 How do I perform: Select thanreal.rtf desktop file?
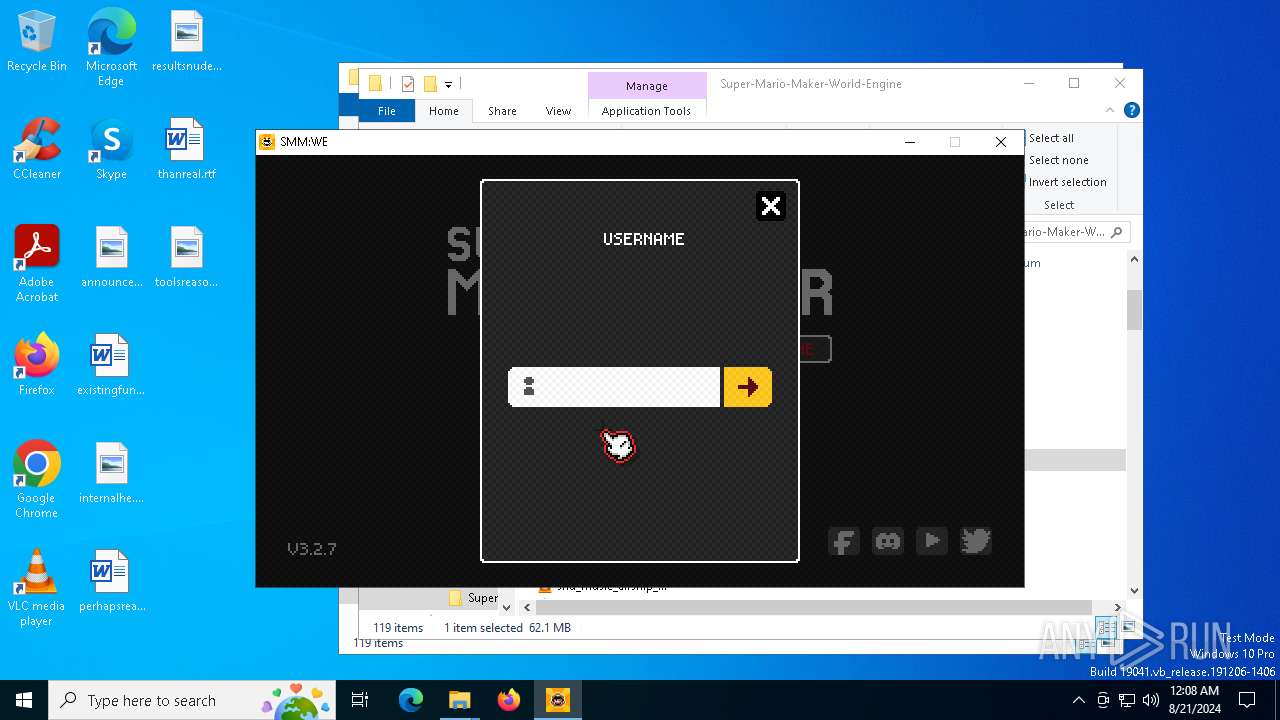[x=186, y=149]
